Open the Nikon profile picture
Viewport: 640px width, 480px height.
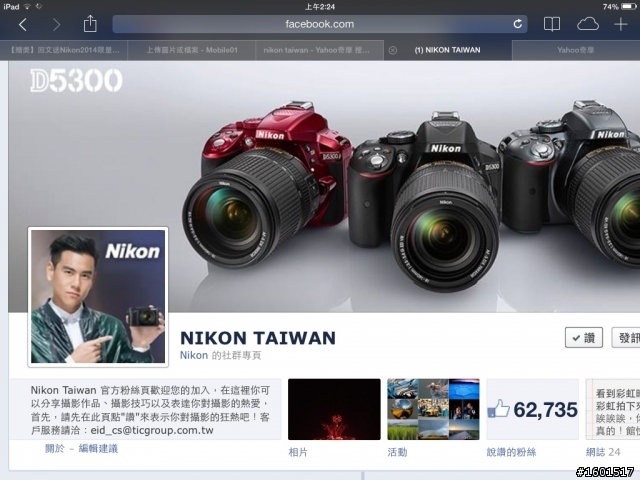click(x=98, y=297)
